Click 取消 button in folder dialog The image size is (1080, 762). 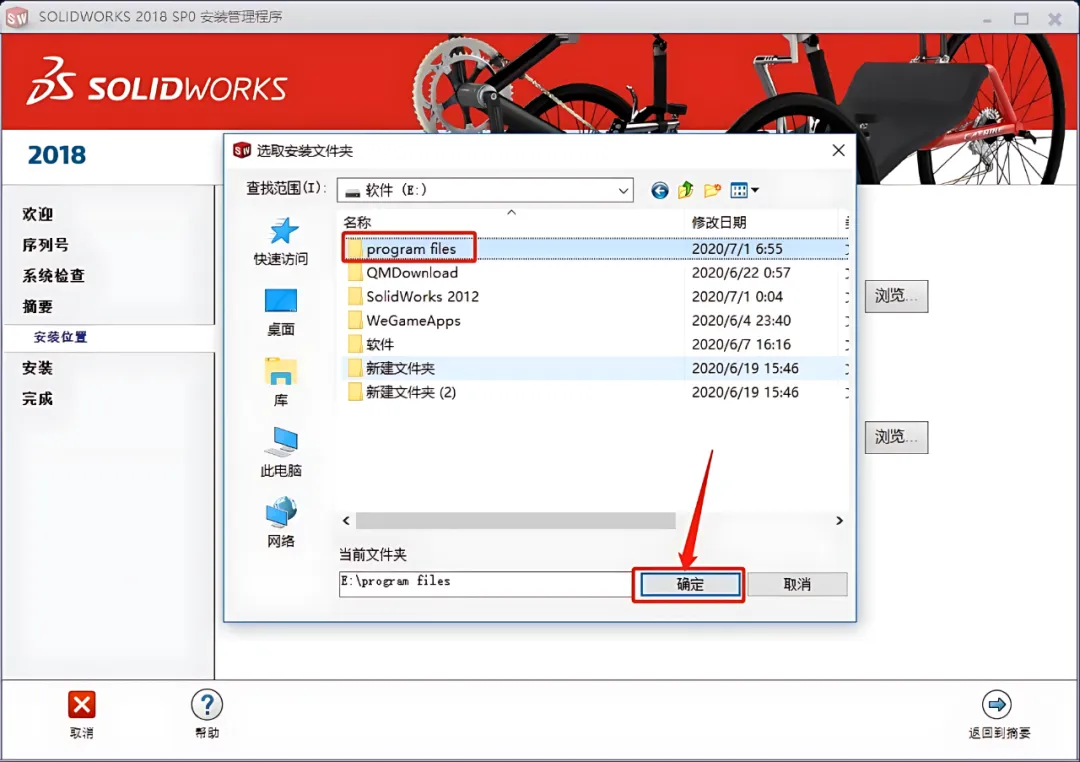pos(797,584)
